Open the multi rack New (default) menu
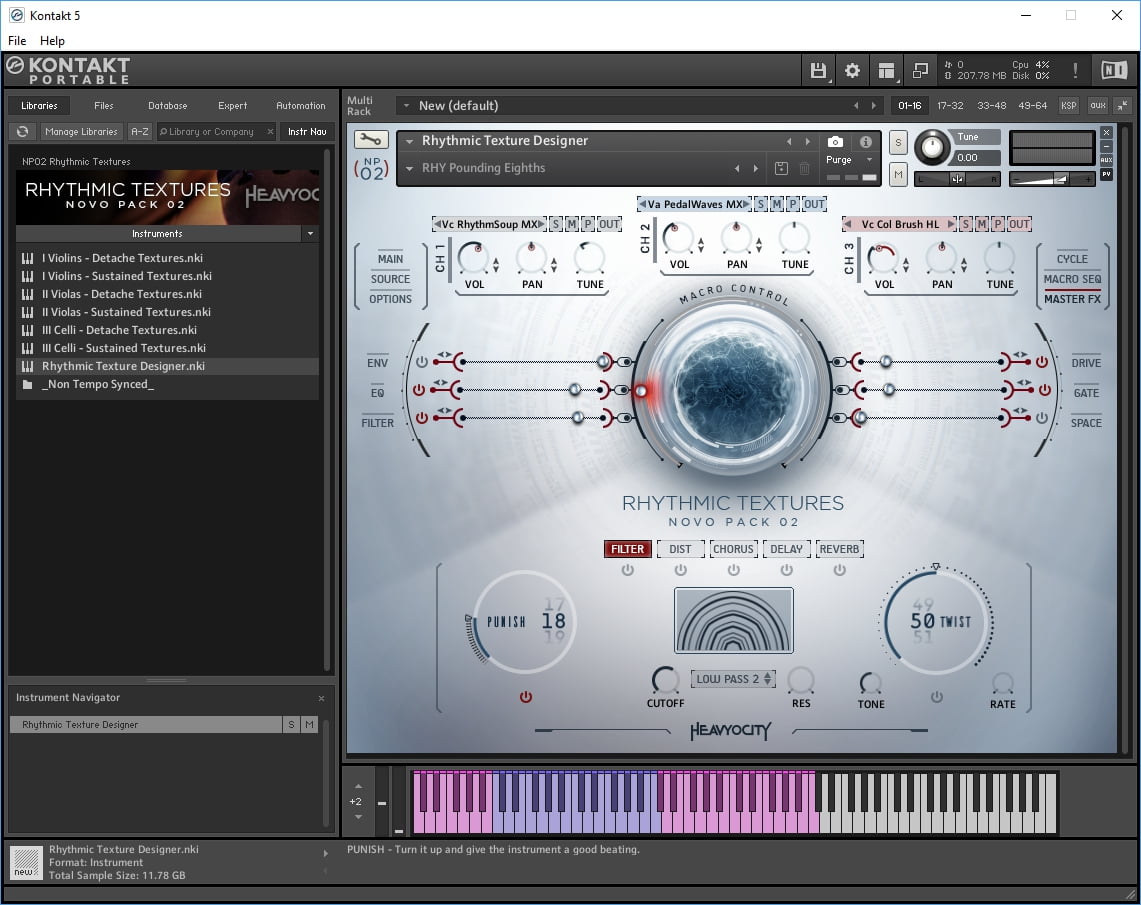Screen dimensions: 1141x905 click(406, 105)
